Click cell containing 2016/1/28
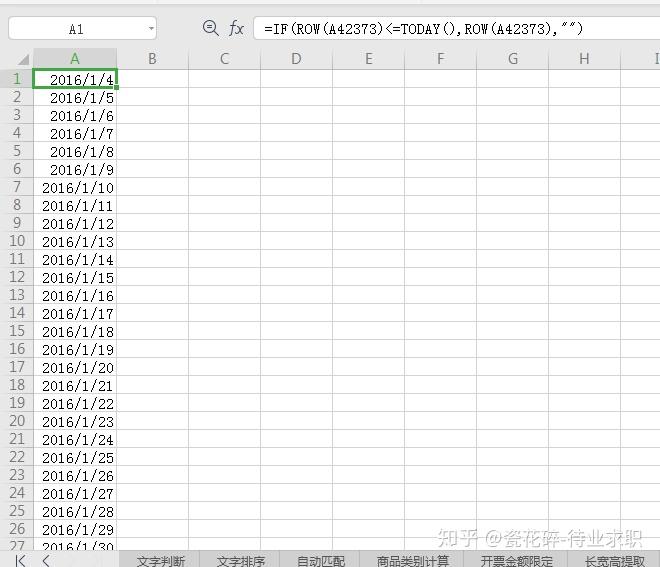Screen dimensions: 660x567 click(75, 511)
